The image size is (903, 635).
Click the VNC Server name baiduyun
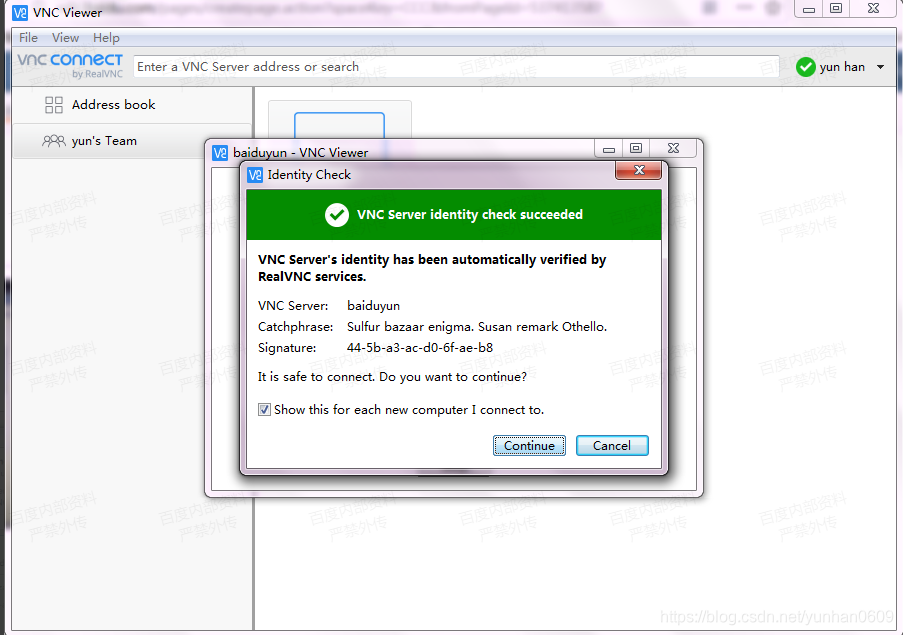tap(373, 306)
